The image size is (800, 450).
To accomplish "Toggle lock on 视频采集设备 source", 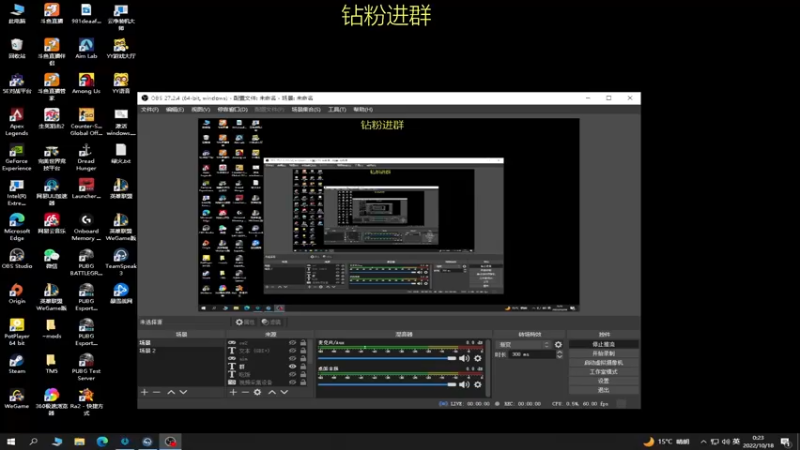I will point(303,382).
